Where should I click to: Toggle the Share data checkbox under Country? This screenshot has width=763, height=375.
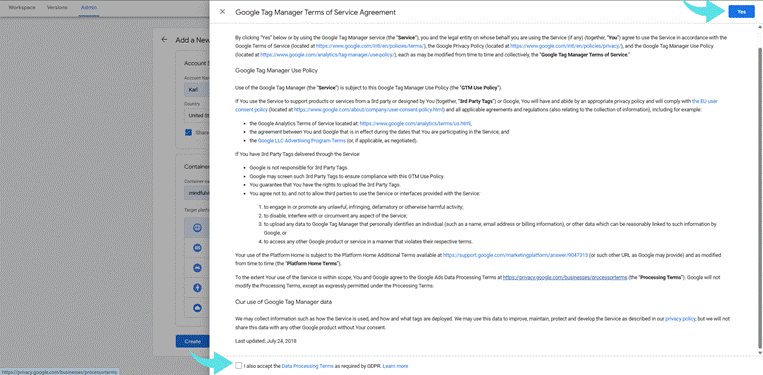click(x=188, y=132)
